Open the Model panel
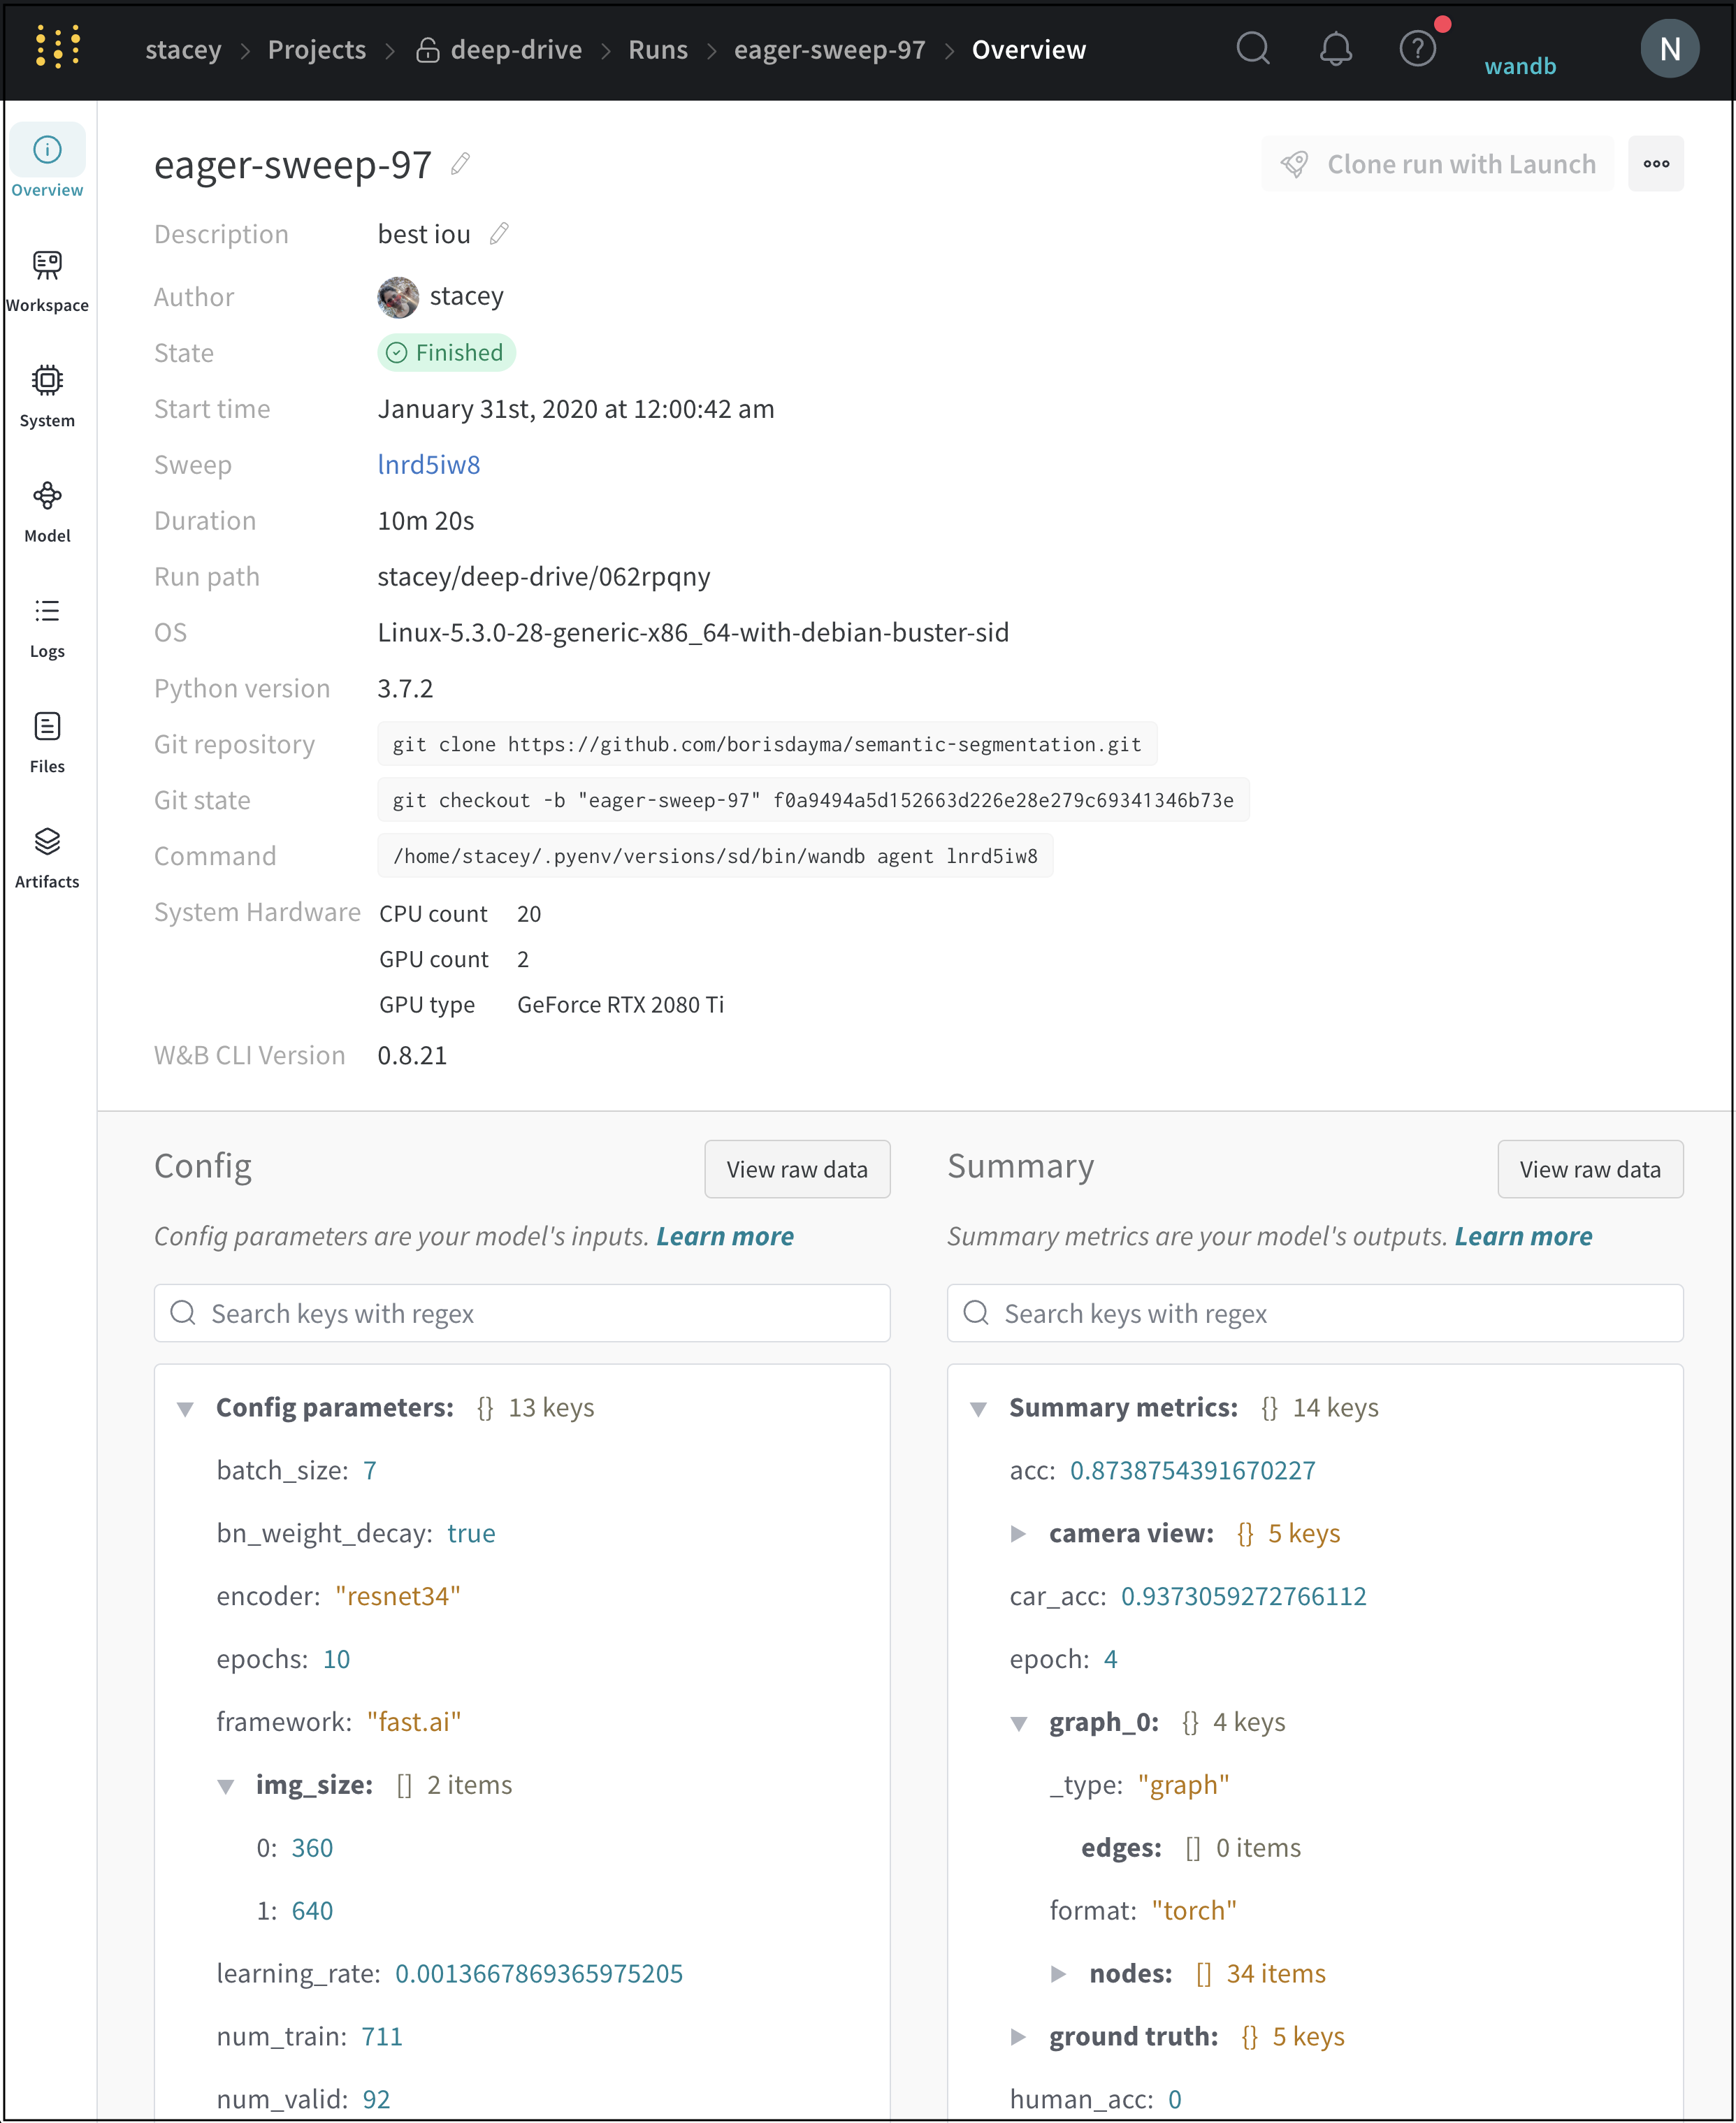 [47, 510]
